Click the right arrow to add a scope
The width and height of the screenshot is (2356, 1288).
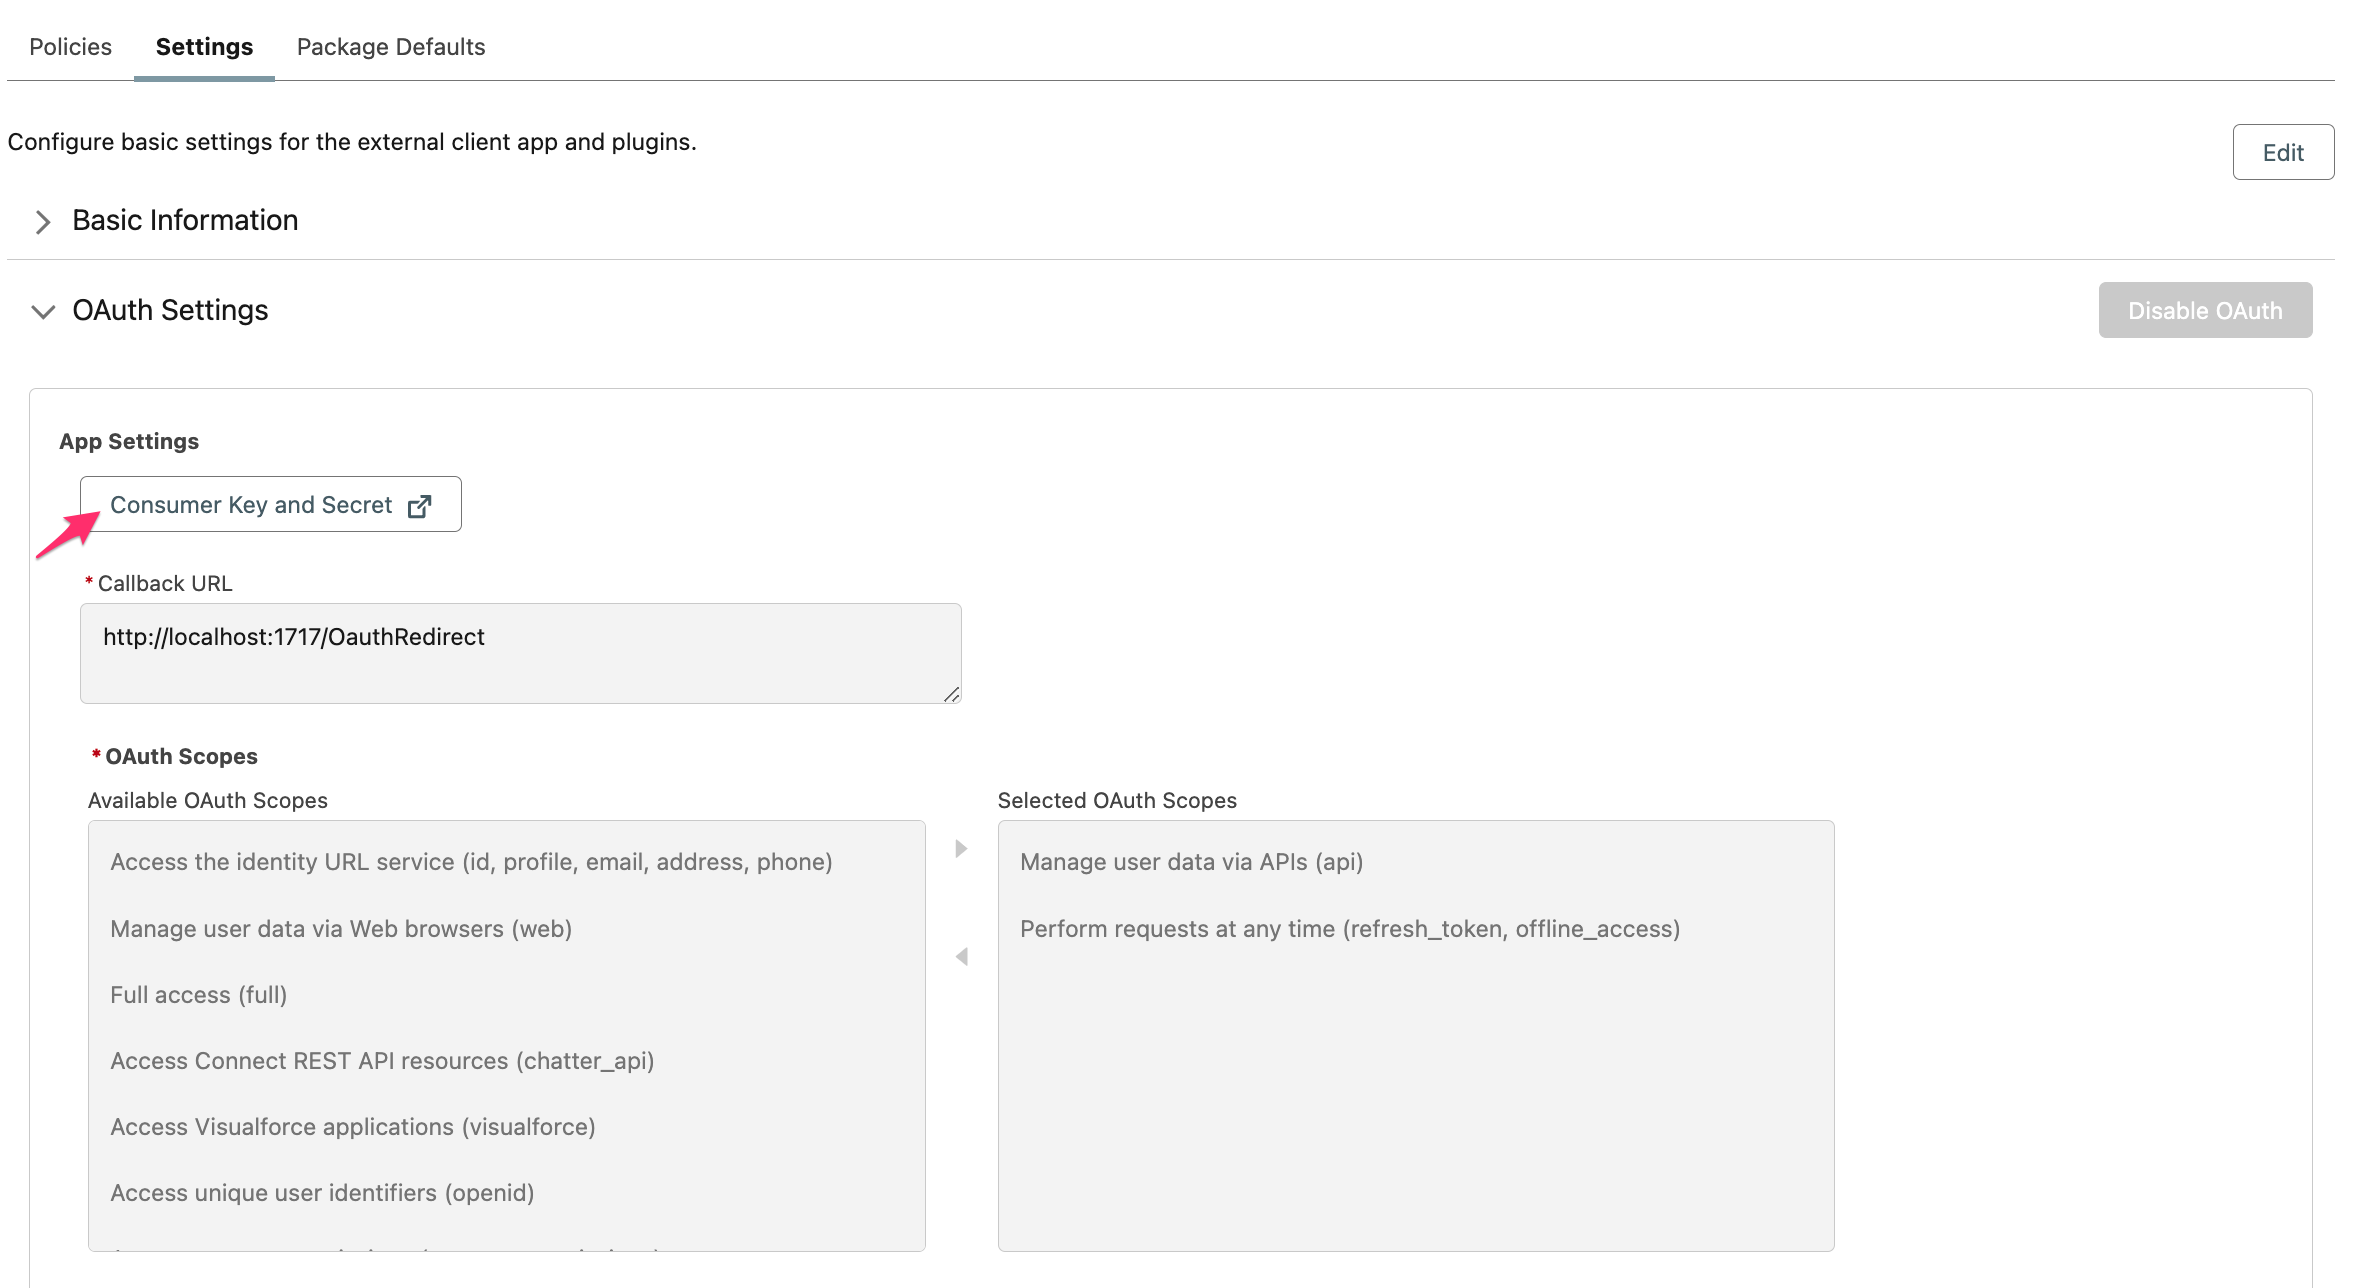point(962,848)
